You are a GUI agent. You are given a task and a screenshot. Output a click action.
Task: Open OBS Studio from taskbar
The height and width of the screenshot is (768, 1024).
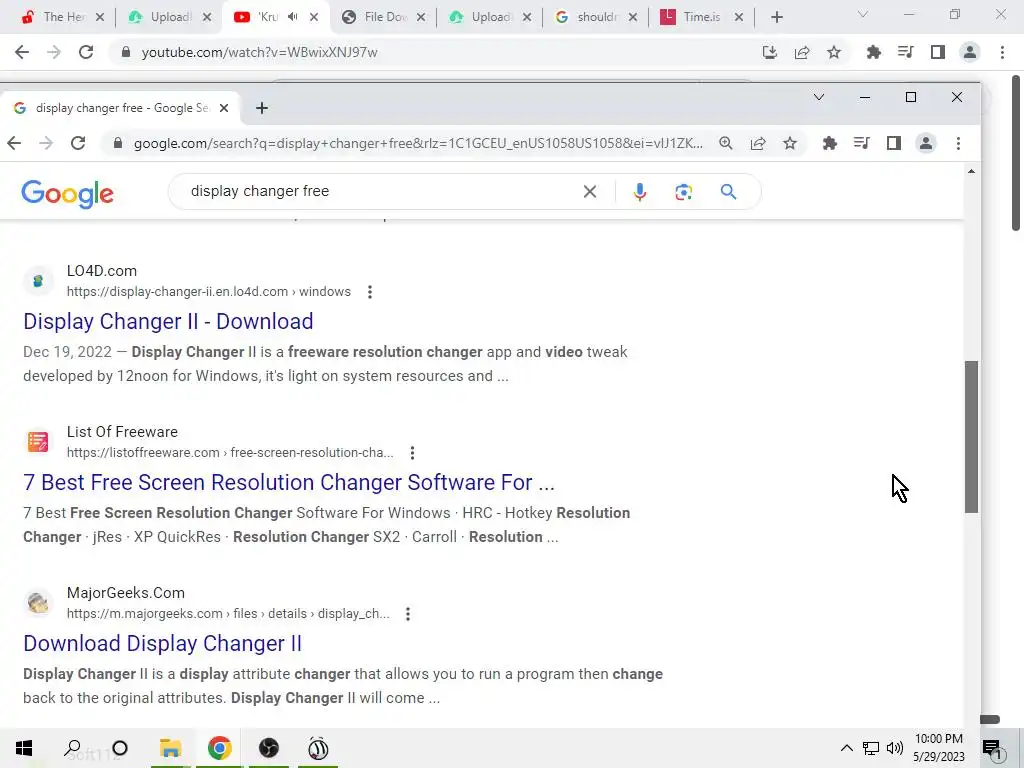tap(268, 748)
